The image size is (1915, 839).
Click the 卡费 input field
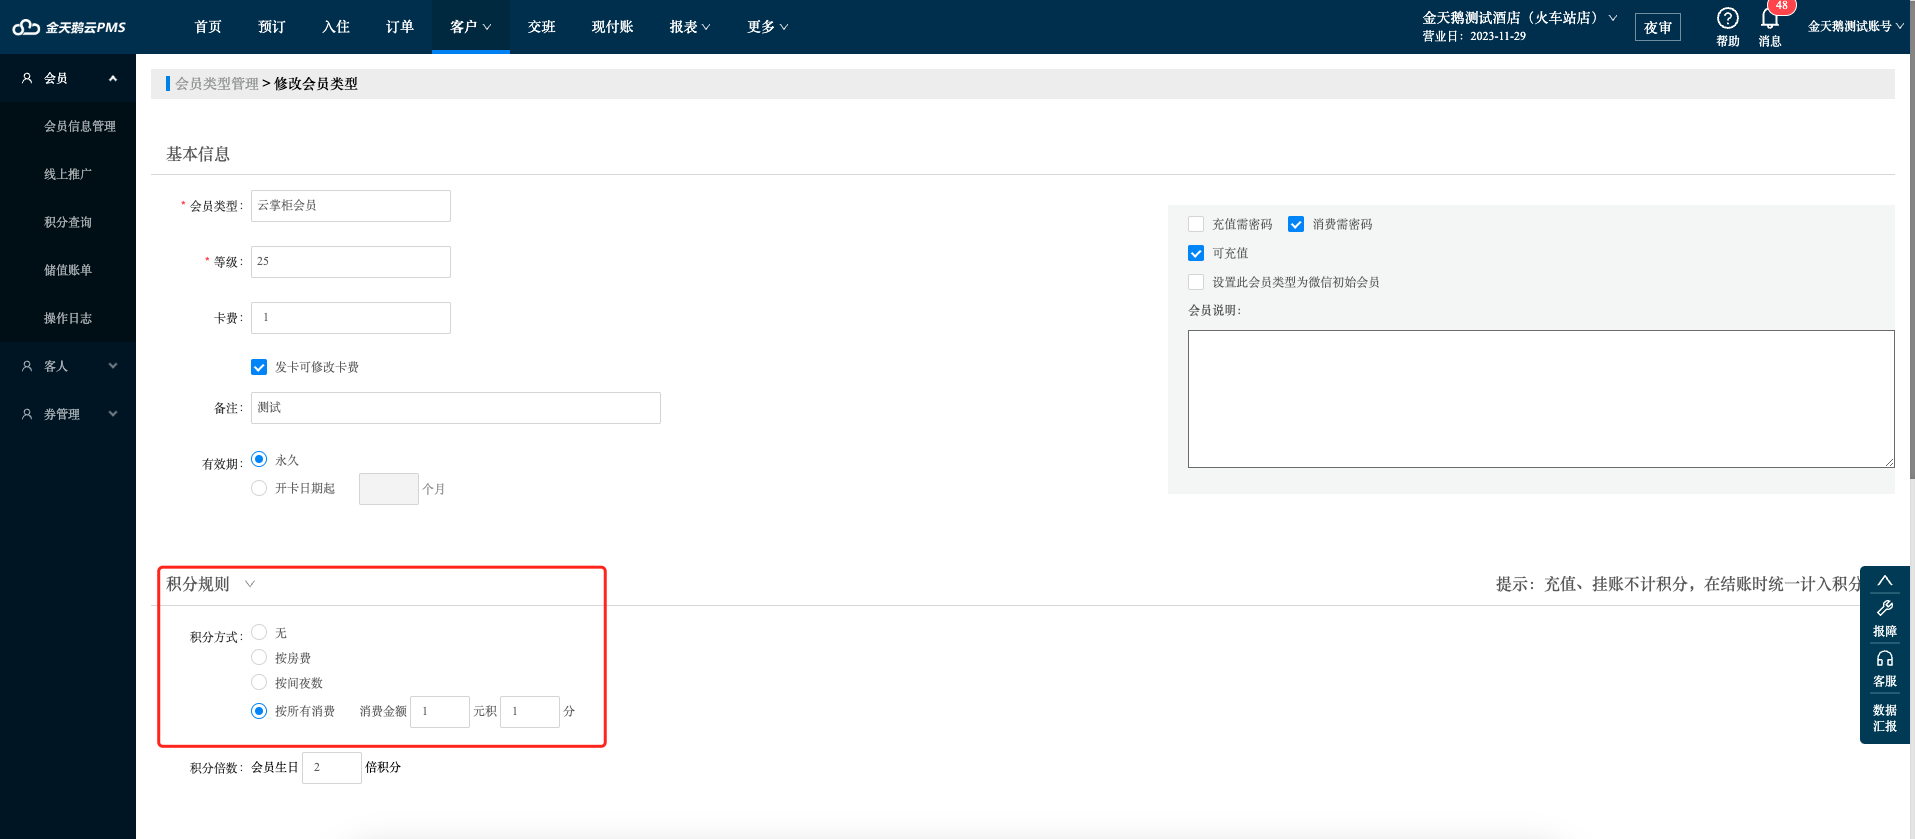point(351,318)
